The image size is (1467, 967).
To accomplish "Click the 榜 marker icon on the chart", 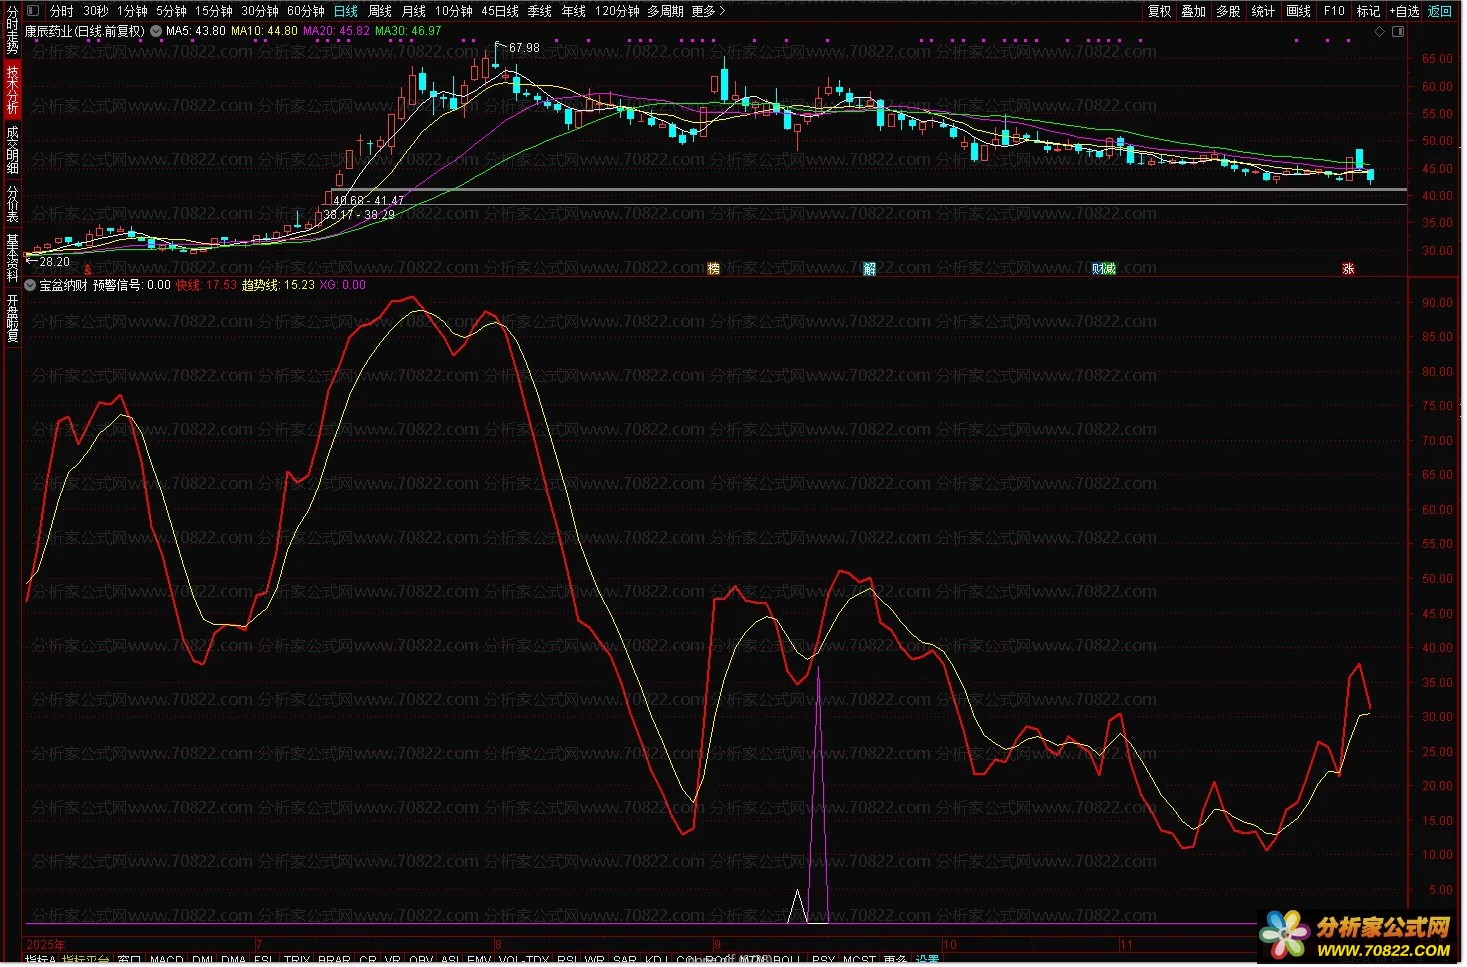I will [713, 268].
